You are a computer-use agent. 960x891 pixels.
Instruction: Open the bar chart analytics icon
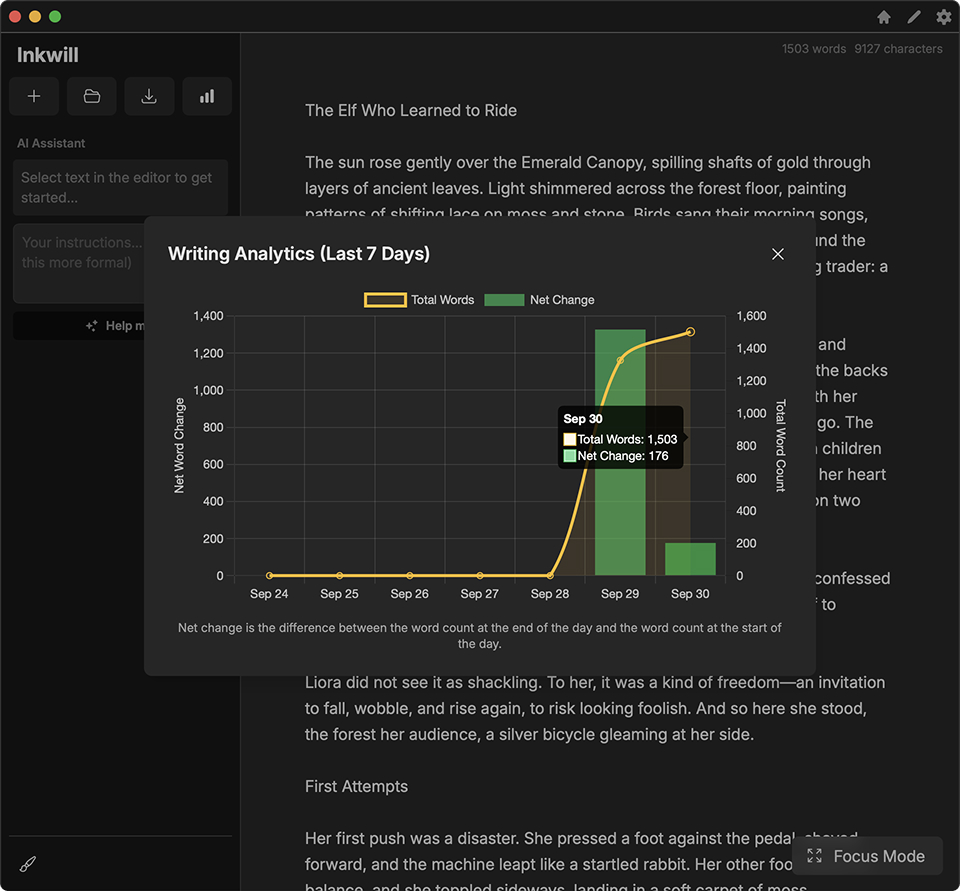207,96
